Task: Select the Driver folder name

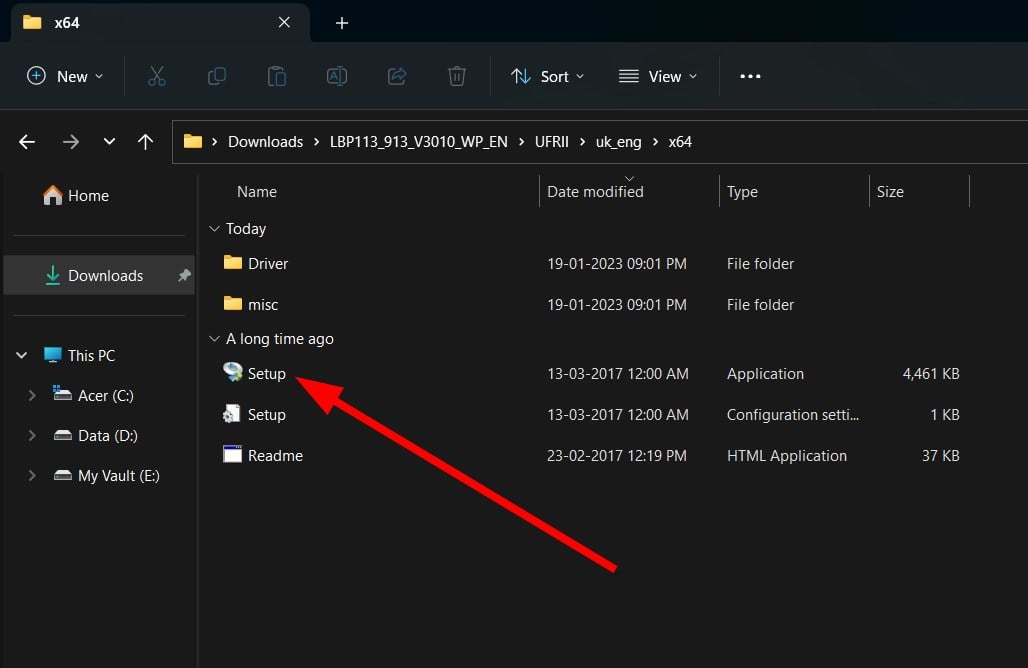Action: click(x=268, y=264)
